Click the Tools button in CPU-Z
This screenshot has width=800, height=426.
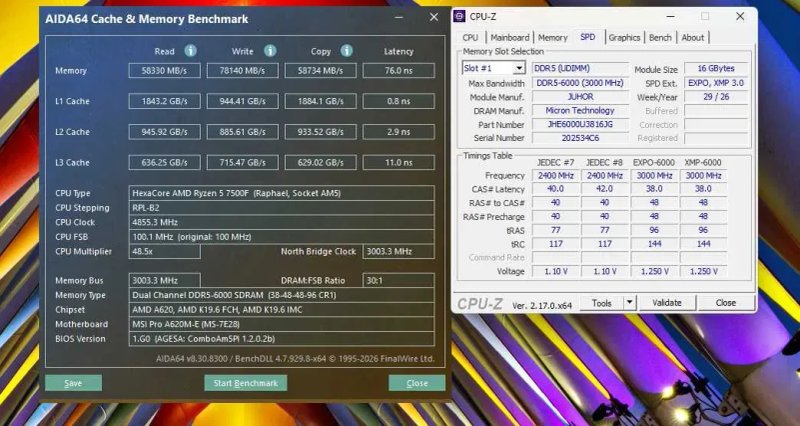[602, 303]
